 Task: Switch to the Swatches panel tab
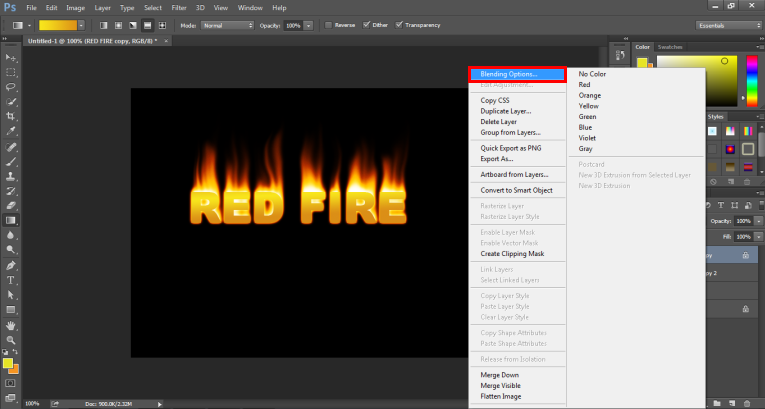pos(670,46)
